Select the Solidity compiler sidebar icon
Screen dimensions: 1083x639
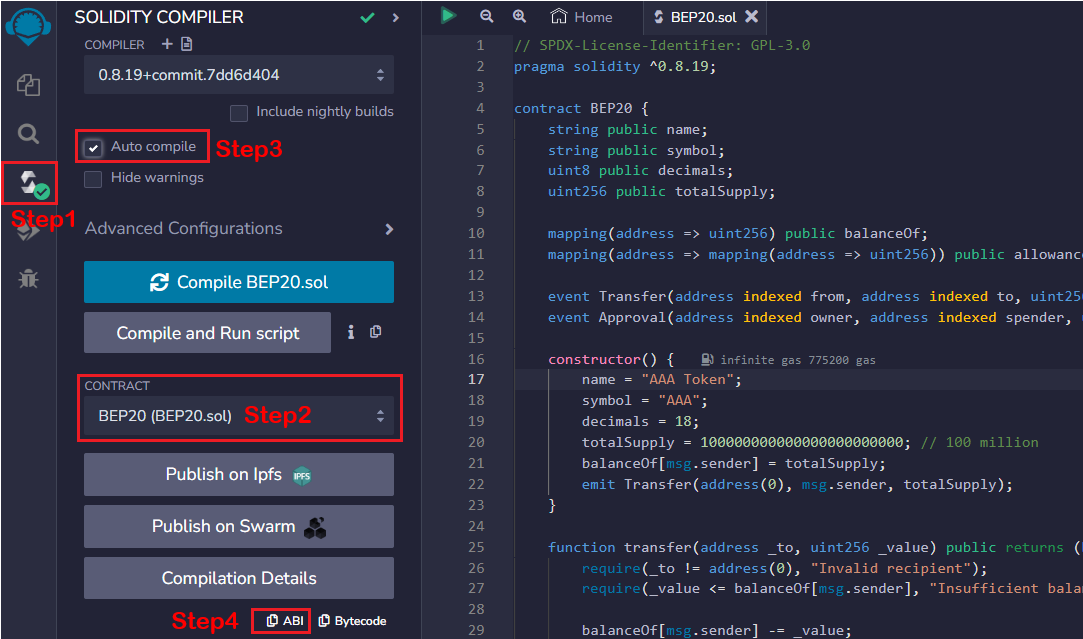tap(29, 183)
